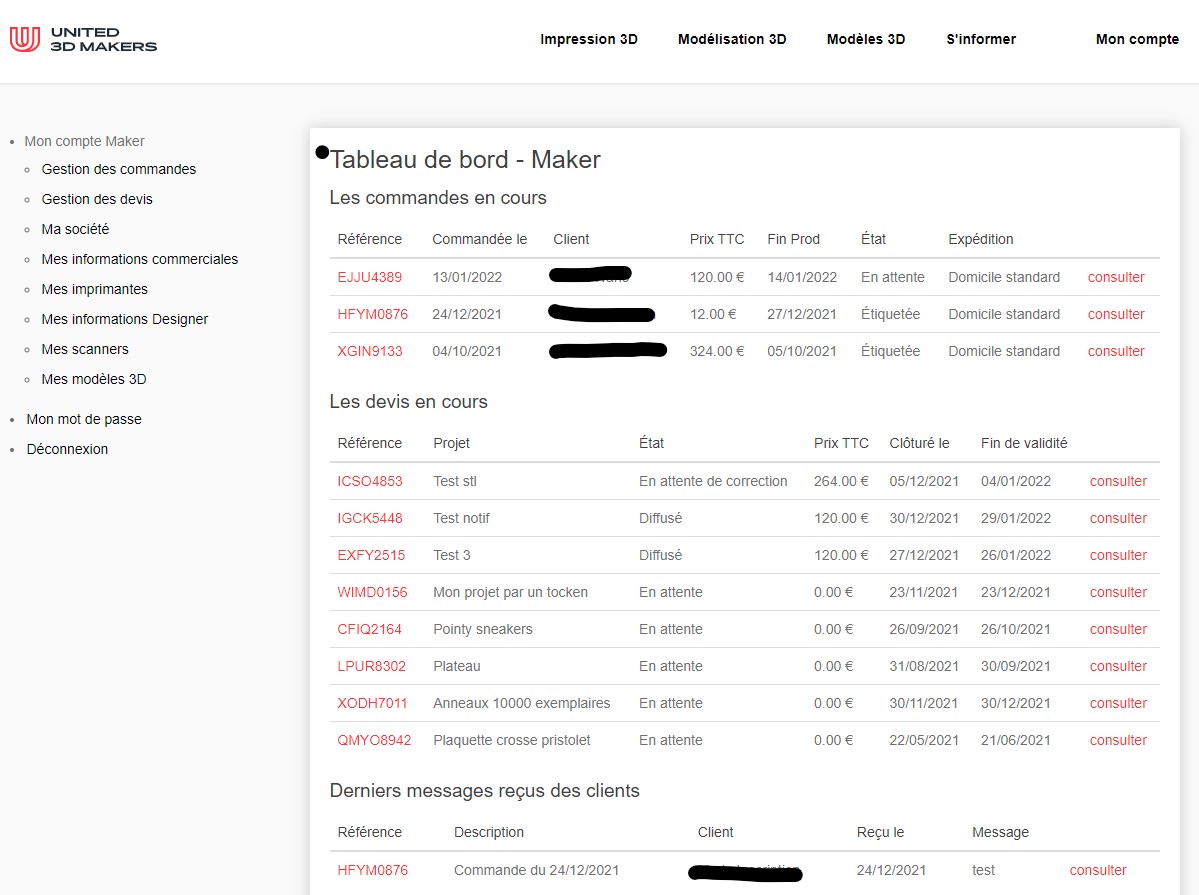Open Mes informations commerciales

point(140,260)
